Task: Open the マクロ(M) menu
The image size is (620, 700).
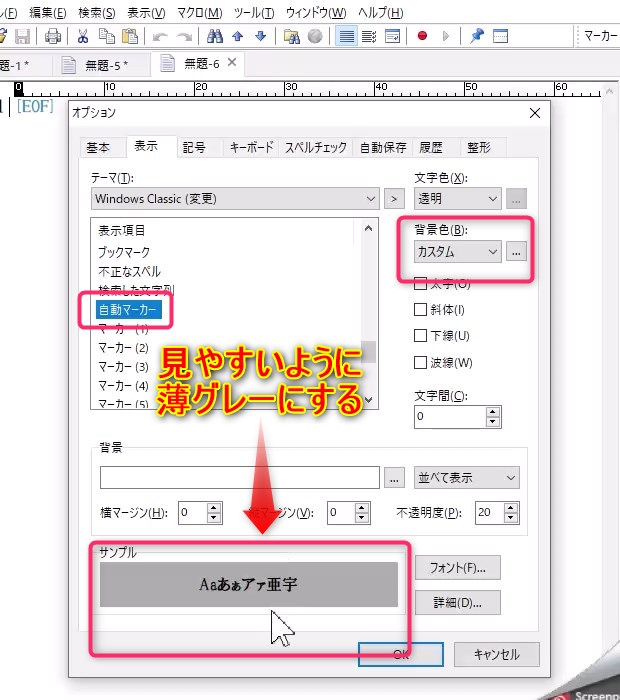Action: click(200, 13)
